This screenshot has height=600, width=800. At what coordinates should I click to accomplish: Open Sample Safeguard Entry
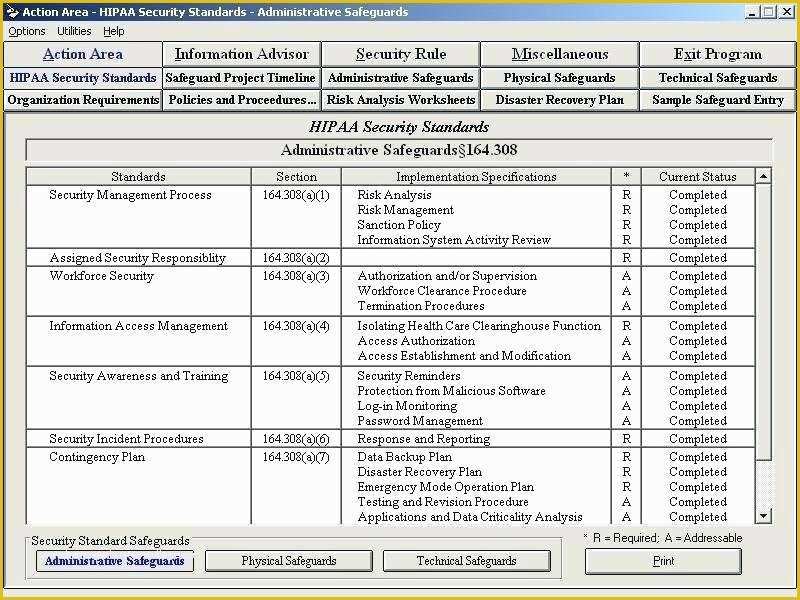(717, 100)
